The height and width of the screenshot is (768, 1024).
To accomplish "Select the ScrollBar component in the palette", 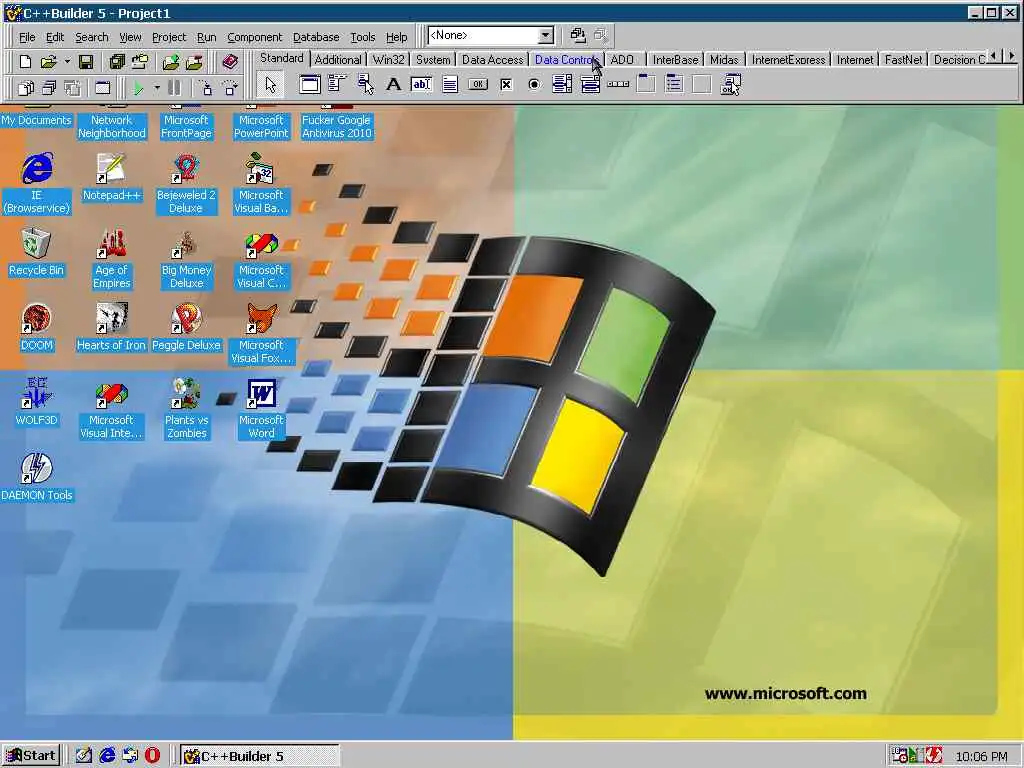I will [618, 84].
